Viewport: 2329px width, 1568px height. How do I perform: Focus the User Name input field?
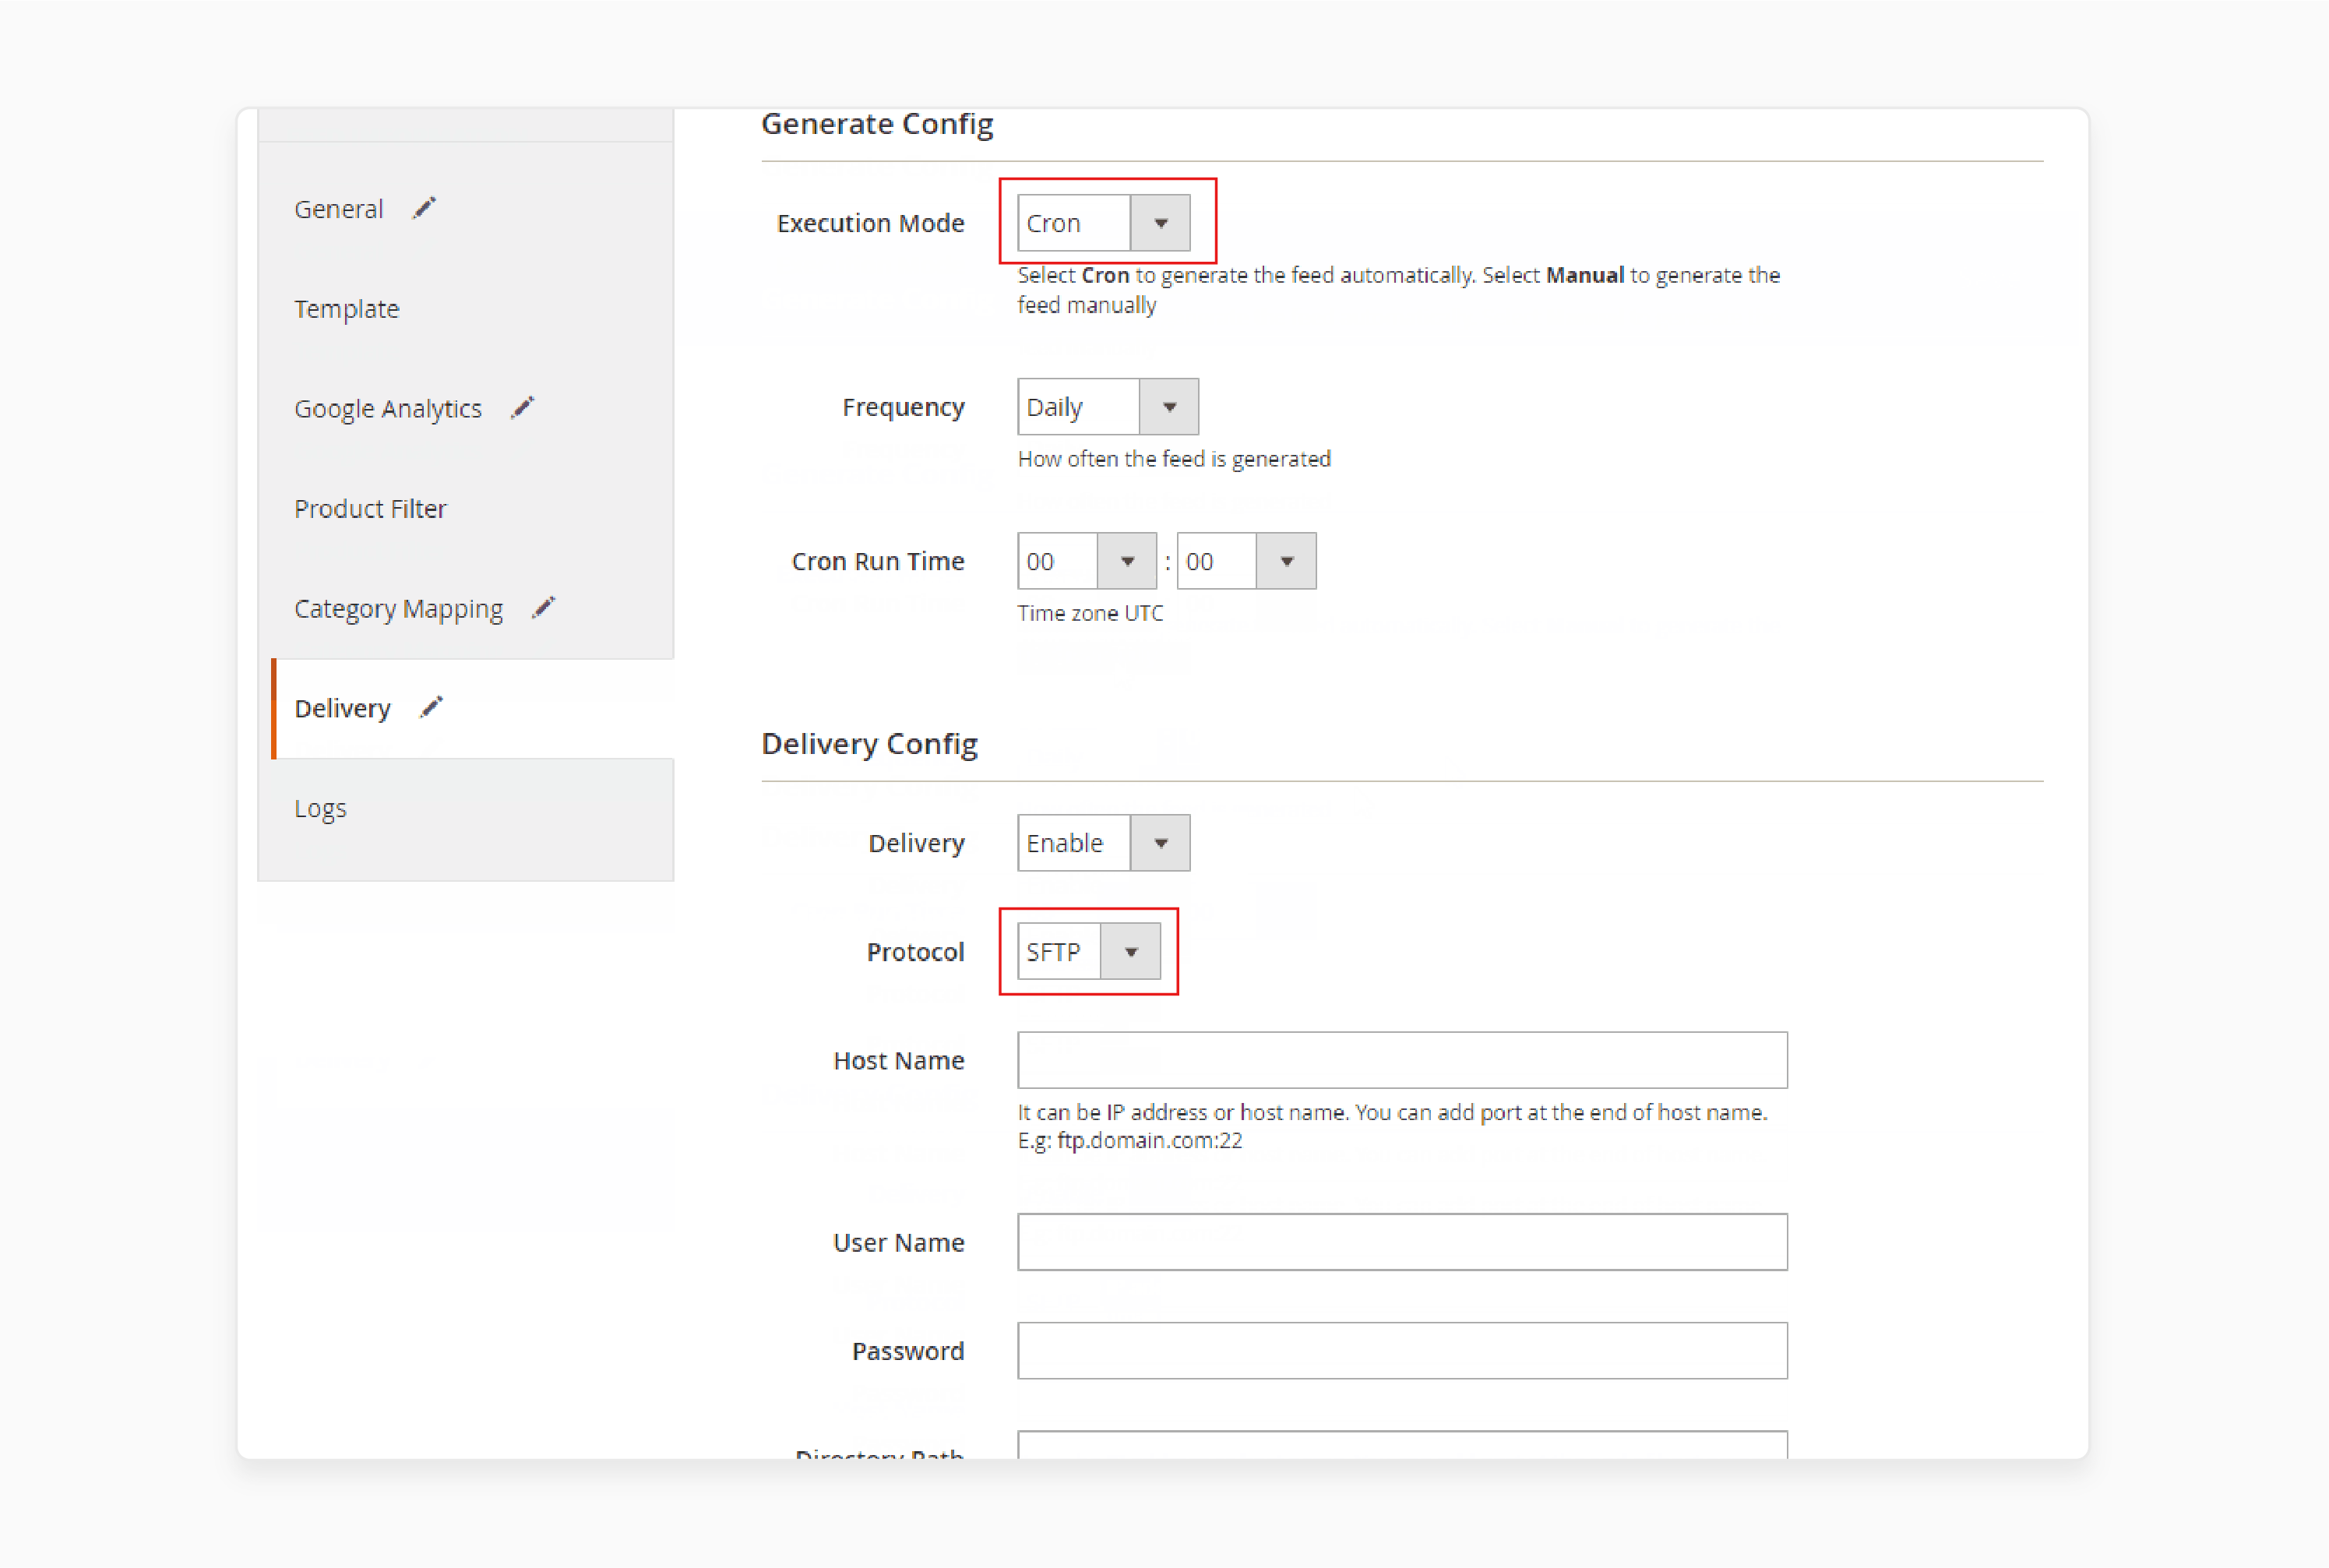[1402, 1242]
